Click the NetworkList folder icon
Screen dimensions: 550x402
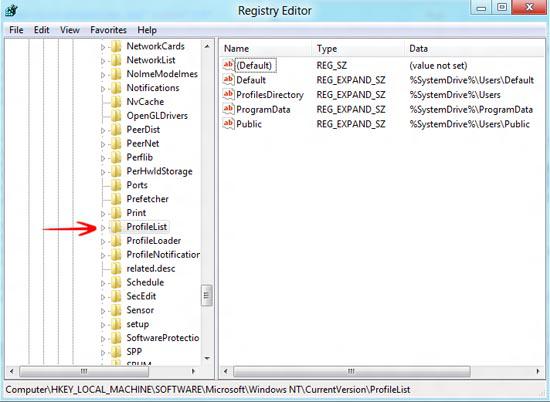(116, 60)
